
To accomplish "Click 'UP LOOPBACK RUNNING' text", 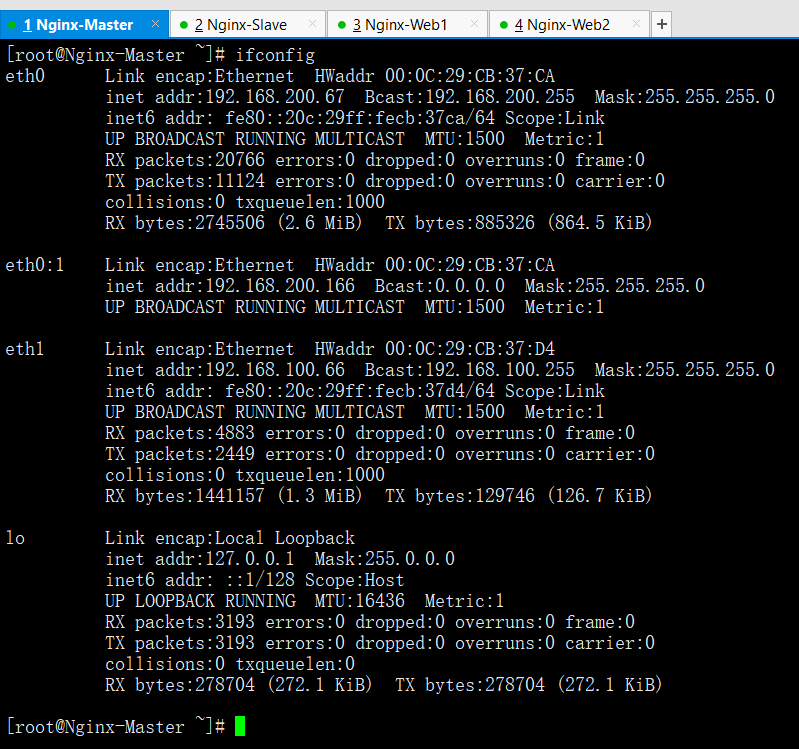I will pyautogui.click(x=200, y=601).
